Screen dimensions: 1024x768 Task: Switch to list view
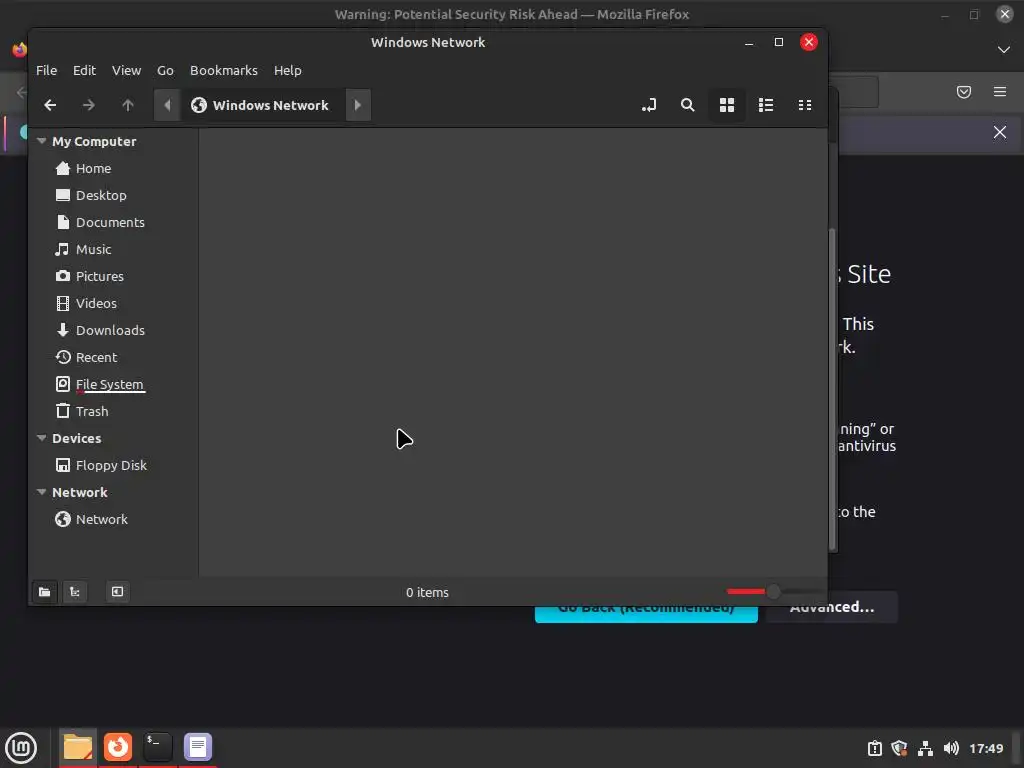[766, 105]
